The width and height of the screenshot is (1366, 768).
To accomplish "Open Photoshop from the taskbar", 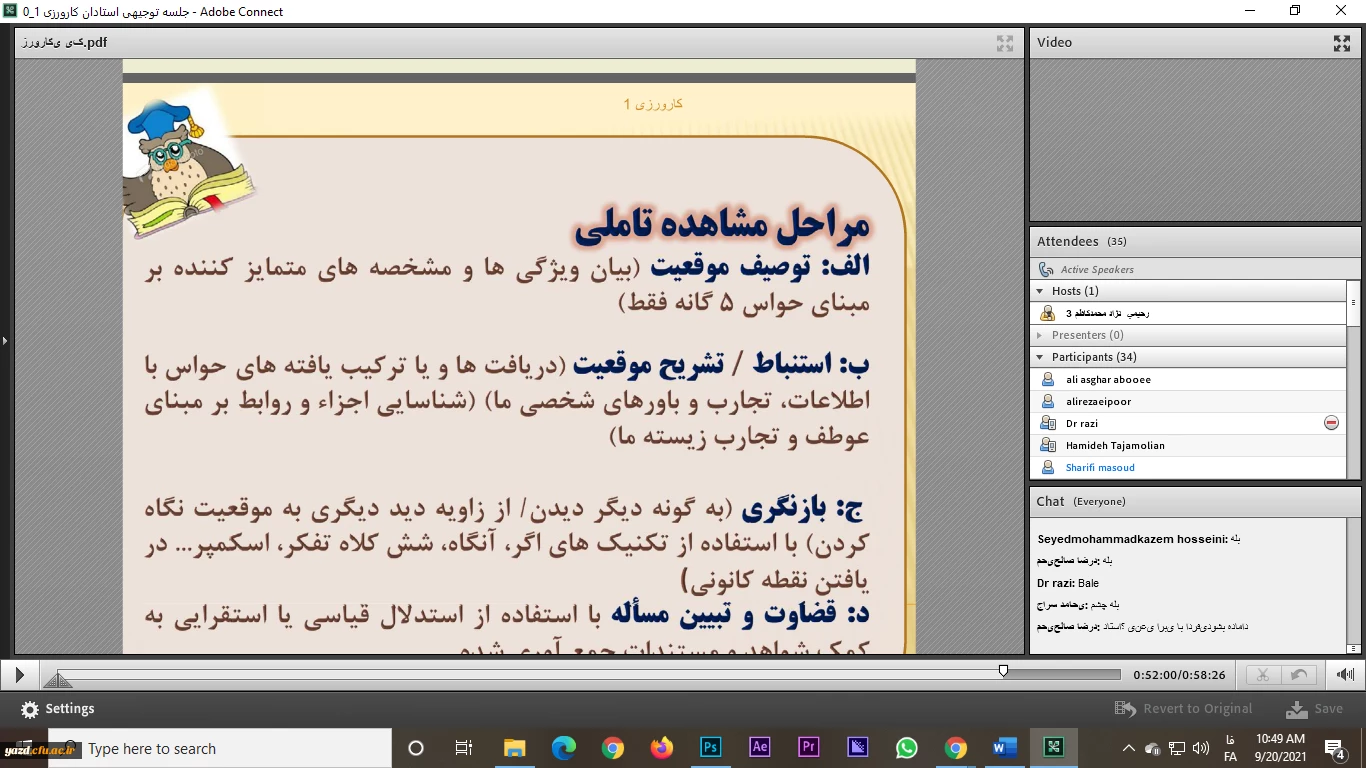I will pyautogui.click(x=710, y=748).
